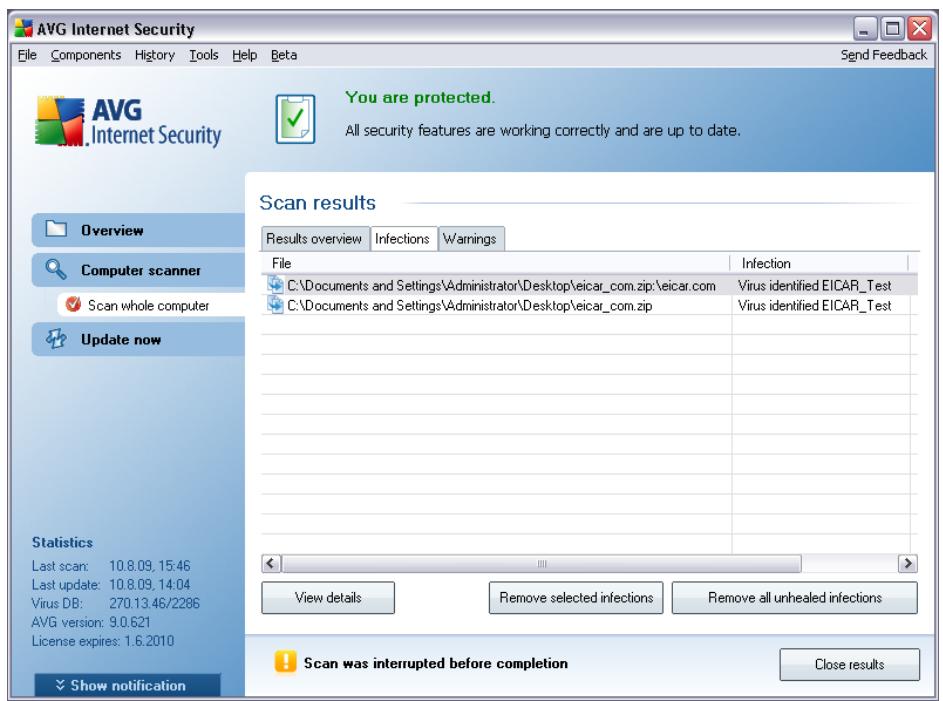
Task: Click the View details button
Action: pos(328,598)
